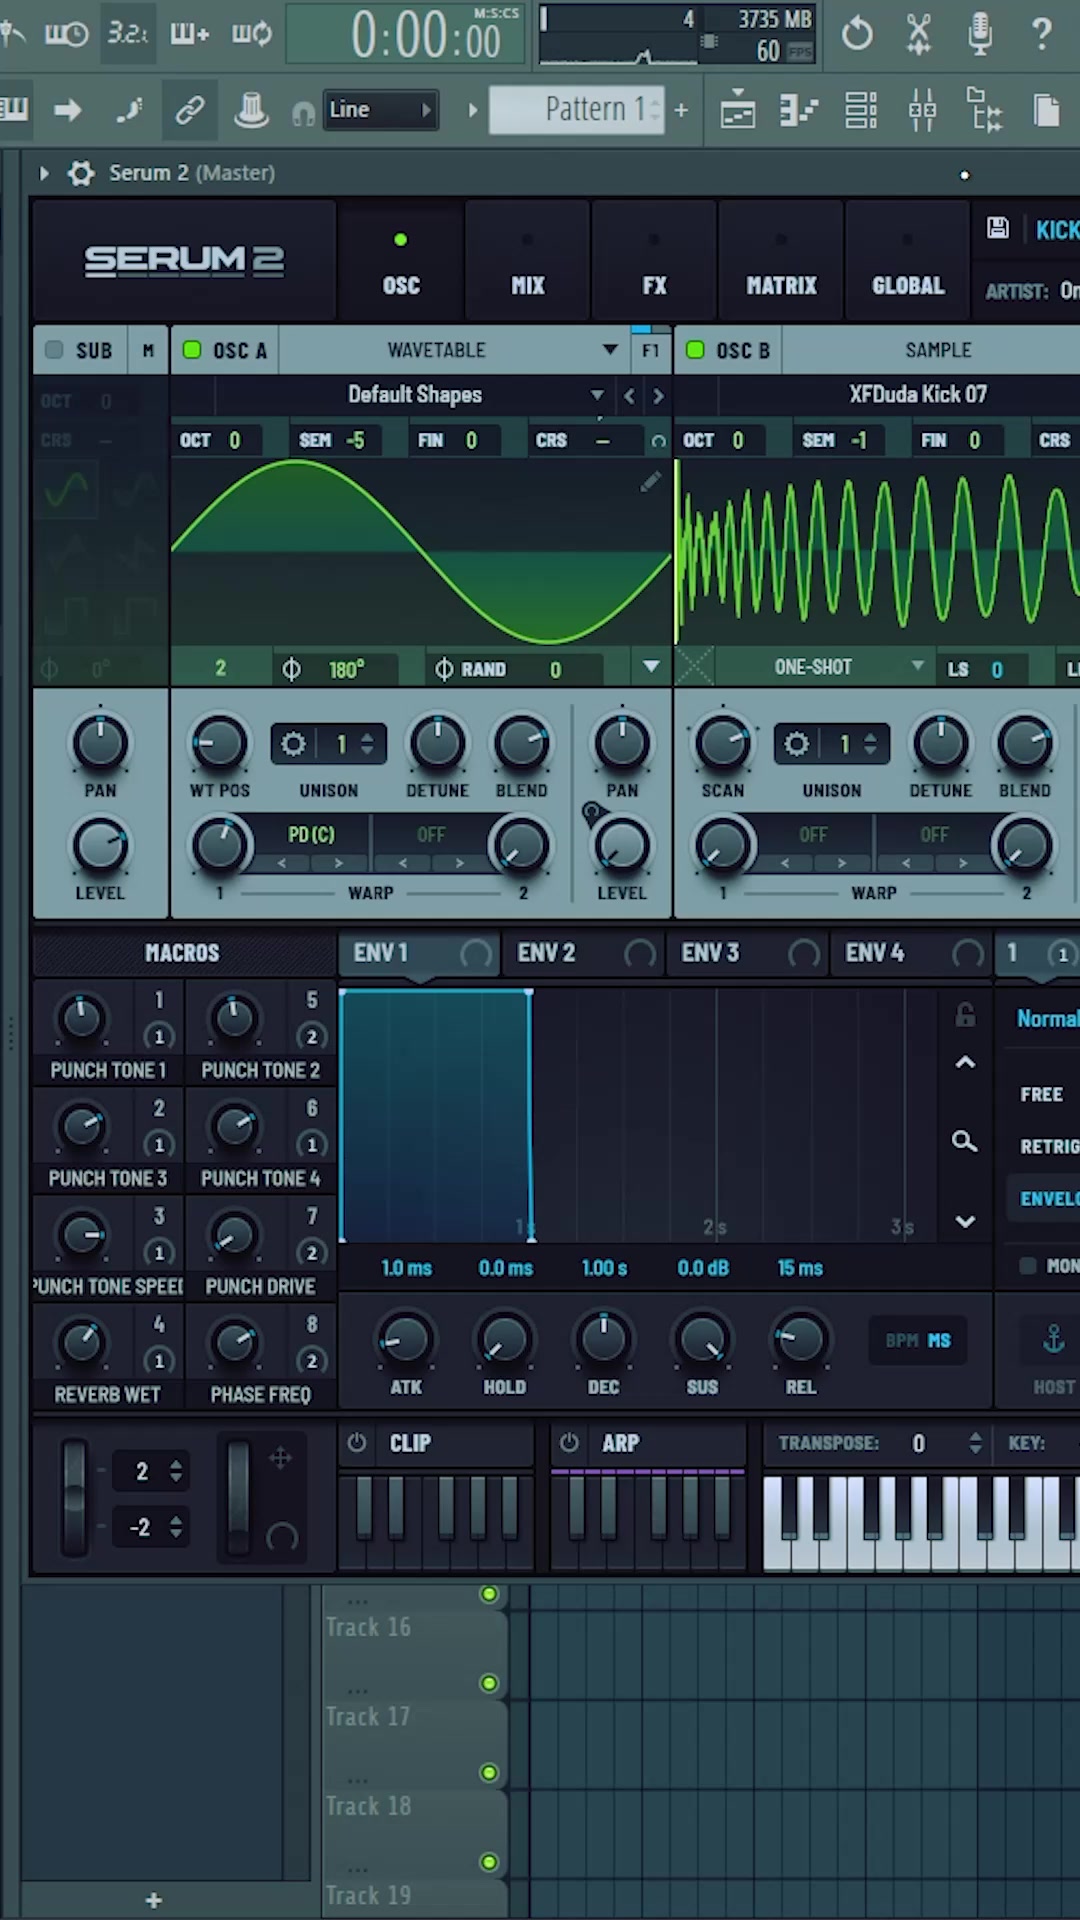Open the piano roll icon in toolbar

pos(799,110)
